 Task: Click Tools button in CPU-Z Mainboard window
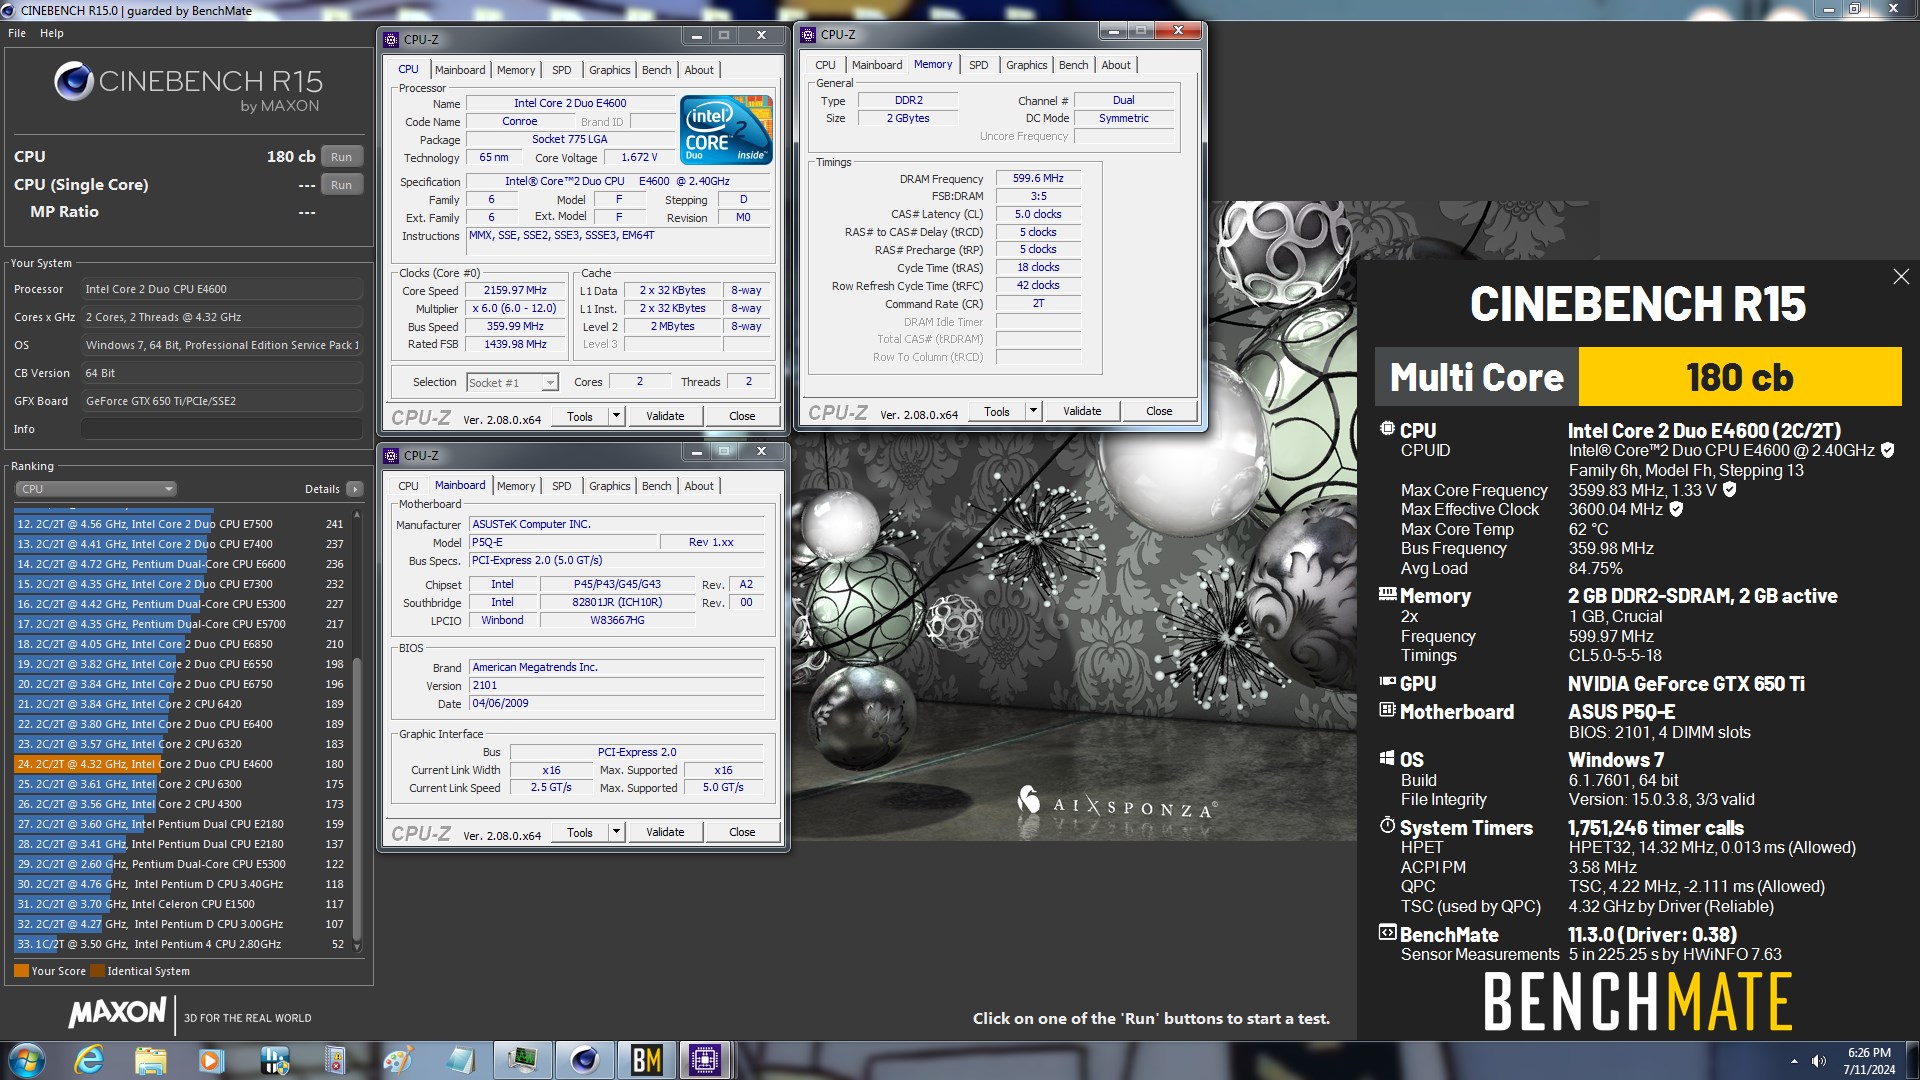[x=579, y=832]
